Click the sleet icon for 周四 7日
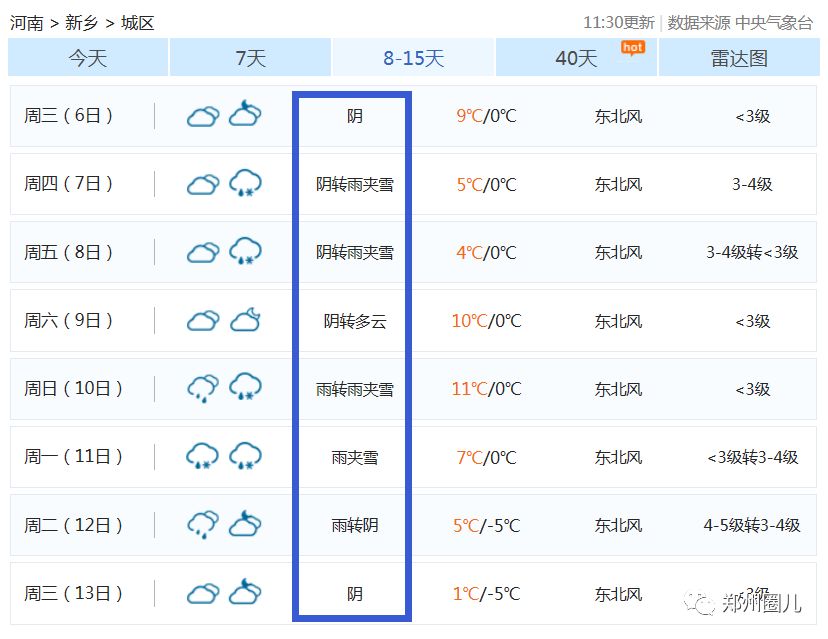This screenshot has height=639, width=828. click(x=245, y=184)
